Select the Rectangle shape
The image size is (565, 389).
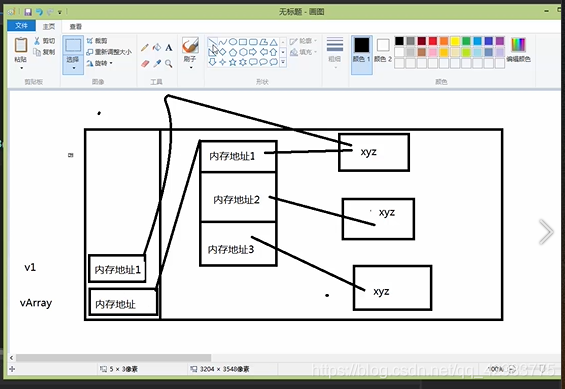(x=243, y=42)
